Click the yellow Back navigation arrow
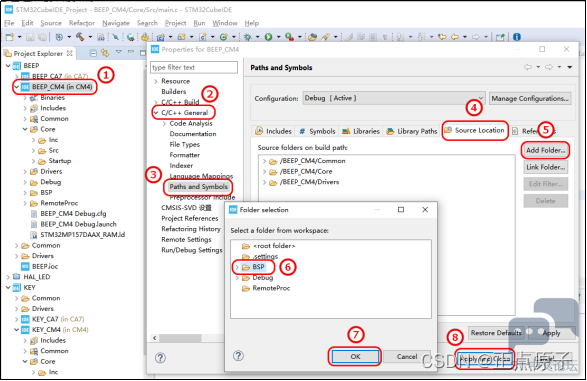This screenshot has height=381, width=587. click(455, 37)
